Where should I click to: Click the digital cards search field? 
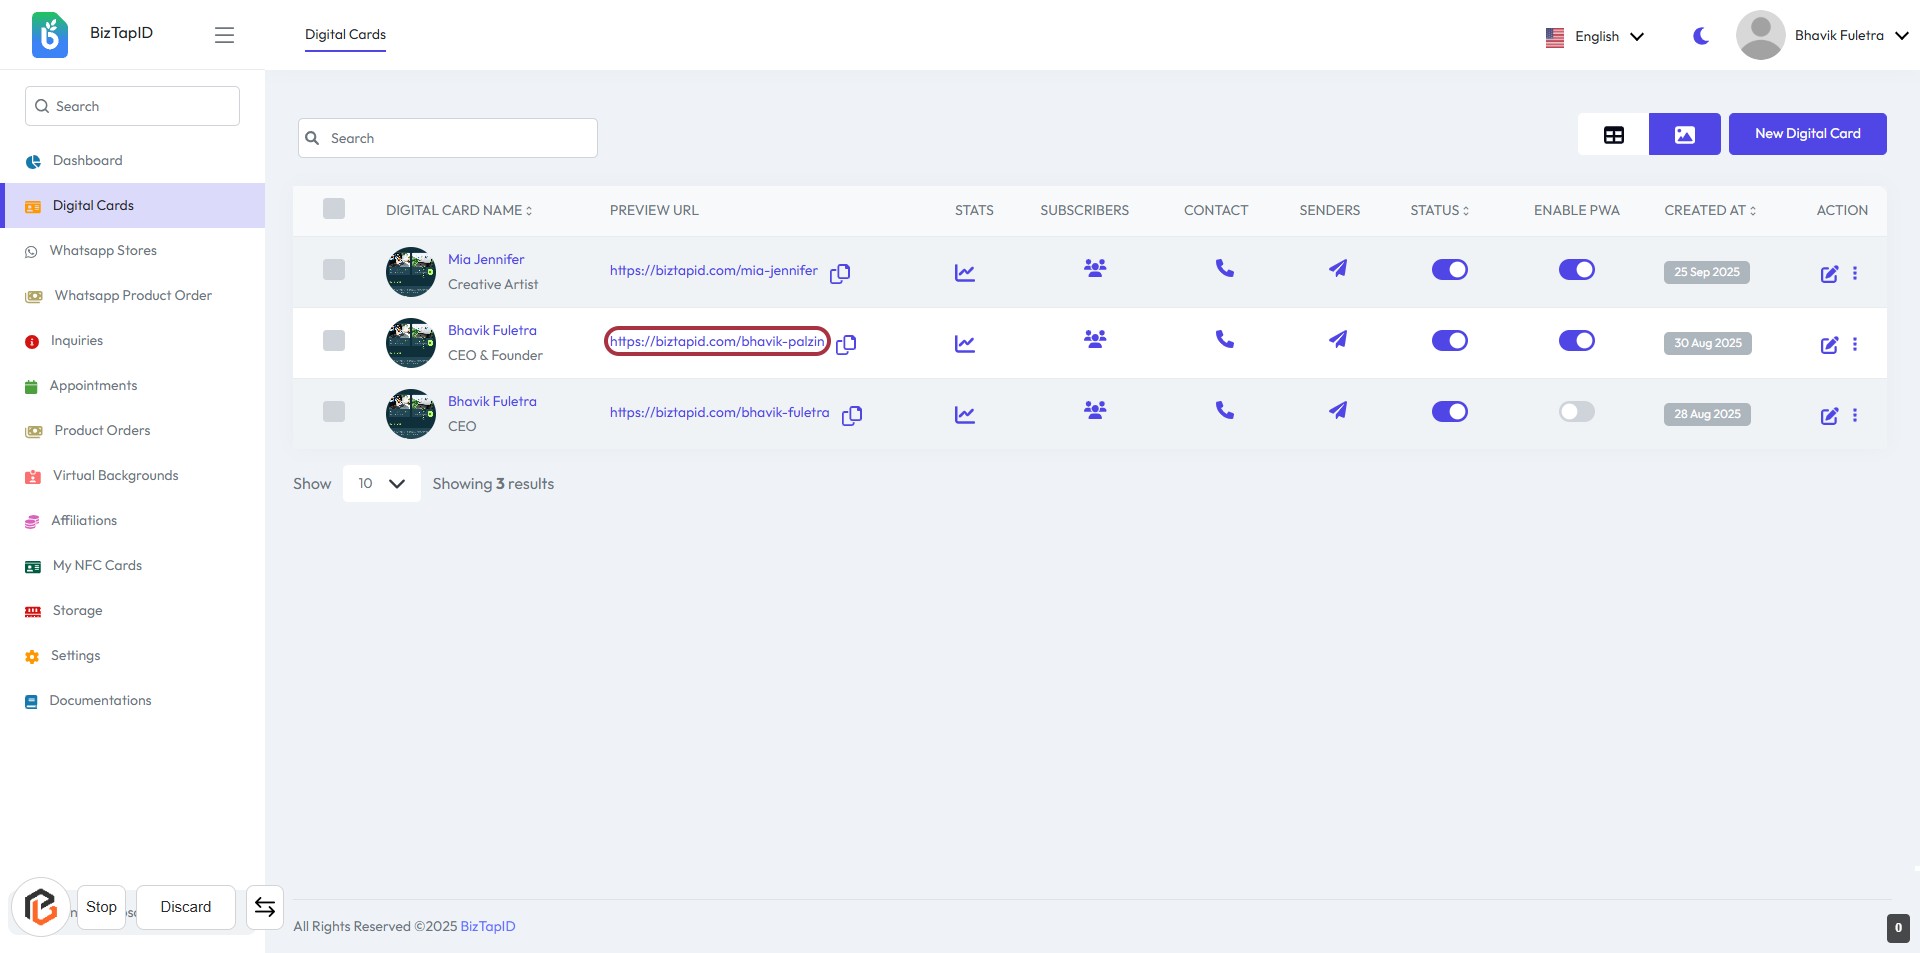pyautogui.click(x=448, y=138)
